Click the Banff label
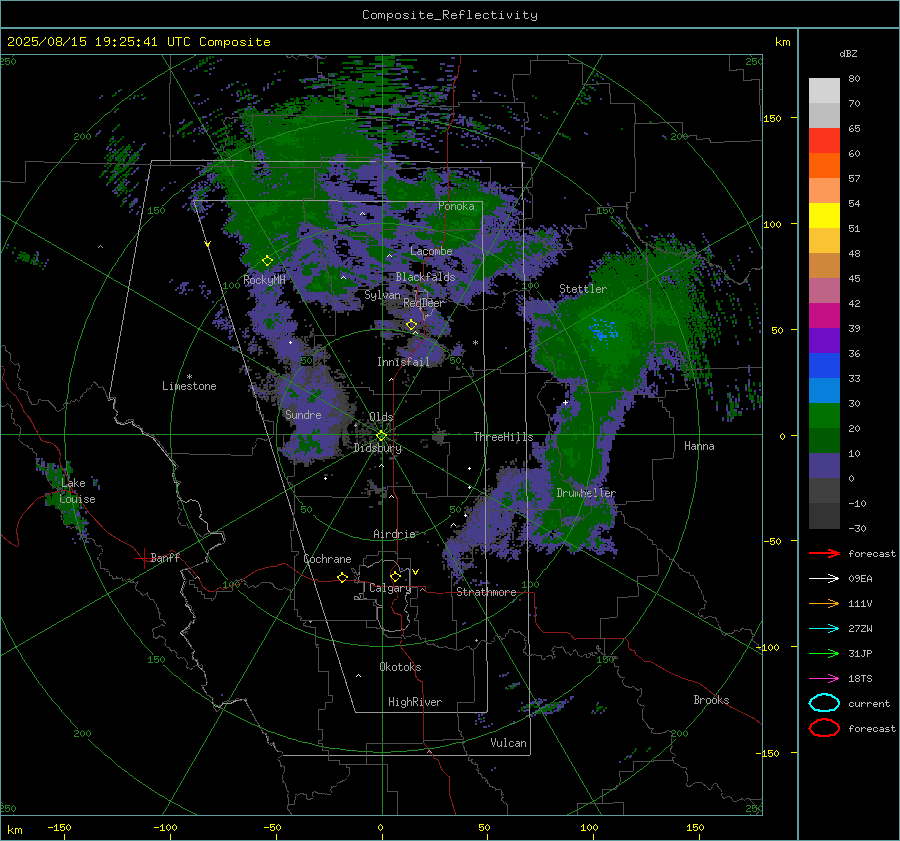Image resolution: width=900 pixels, height=841 pixels. click(x=165, y=558)
